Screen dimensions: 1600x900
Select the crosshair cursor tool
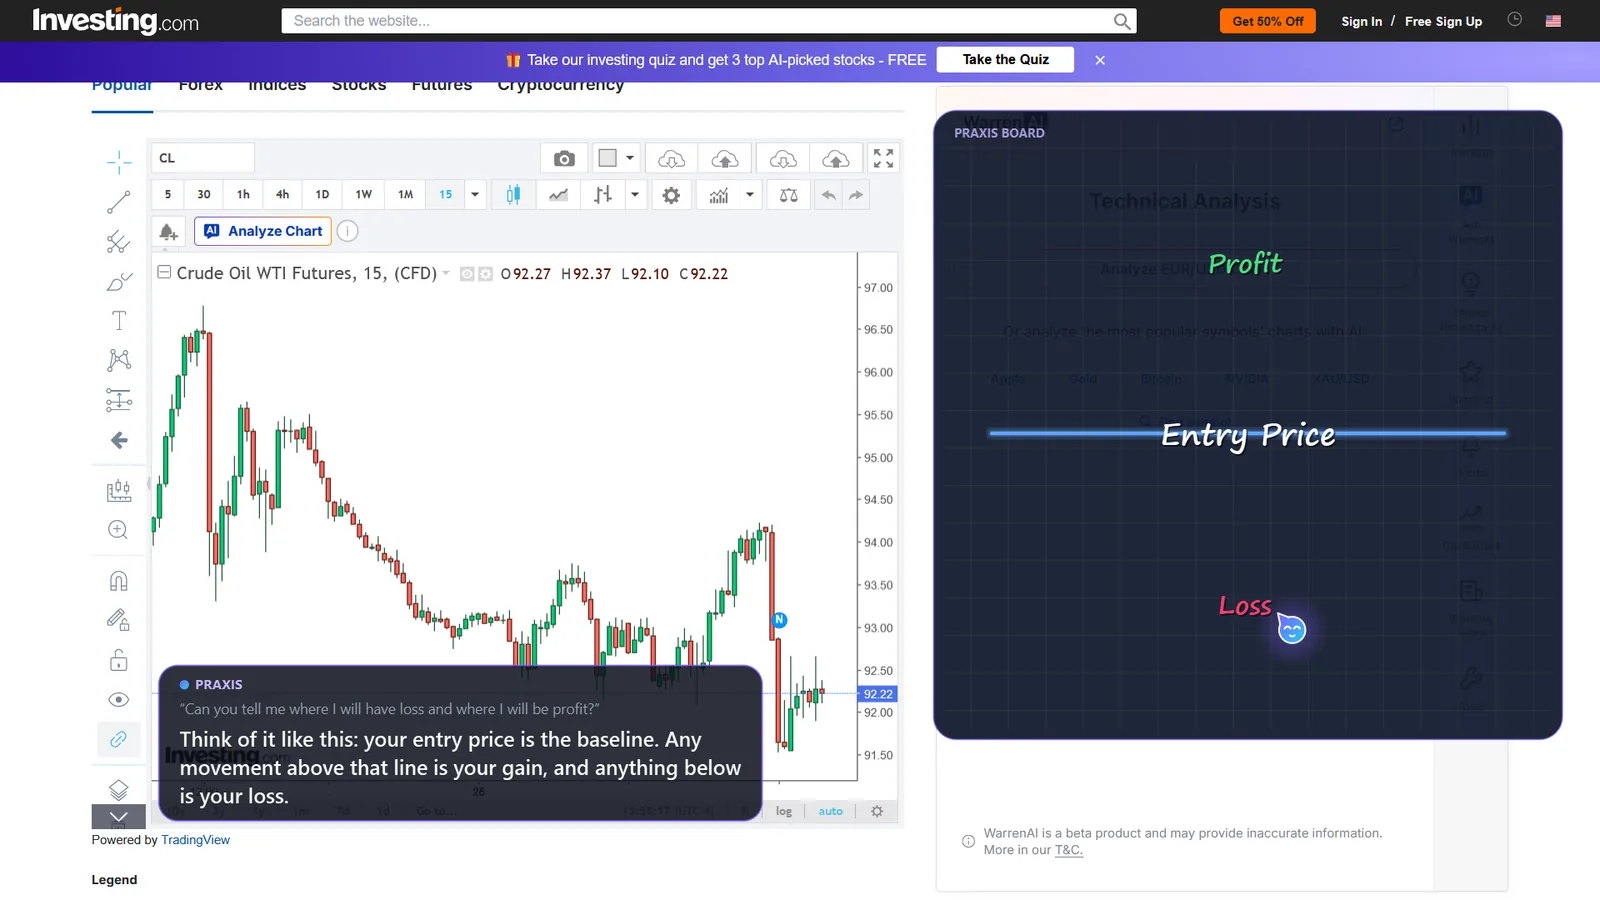pyautogui.click(x=119, y=162)
